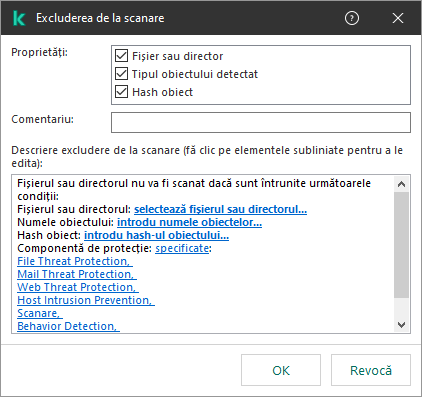Viewport: 422px width, 397px height.
Task: Toggle the Tipul obiectului detectat checkbox
Action: (x=121, y=74)
